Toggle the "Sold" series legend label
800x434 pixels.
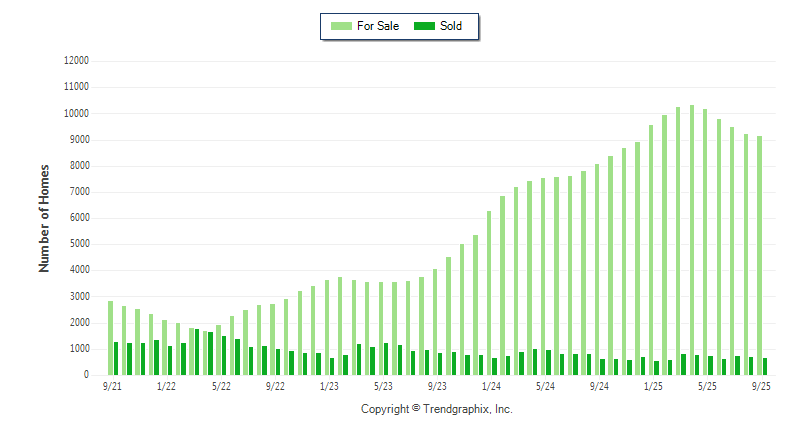tap(451, 26)
